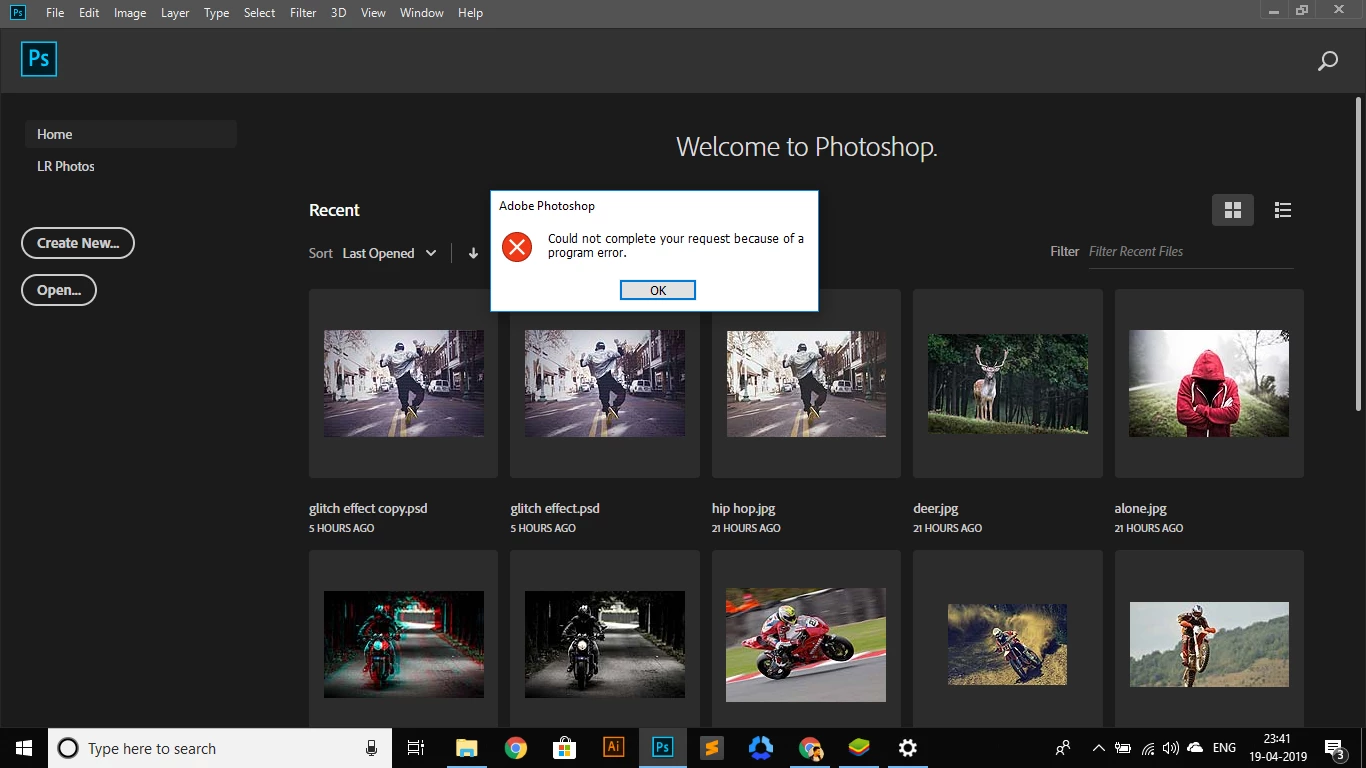Open the red racing bike thumbnail
This screenshot has height=768, width=1366.
[x=806, y=644]
